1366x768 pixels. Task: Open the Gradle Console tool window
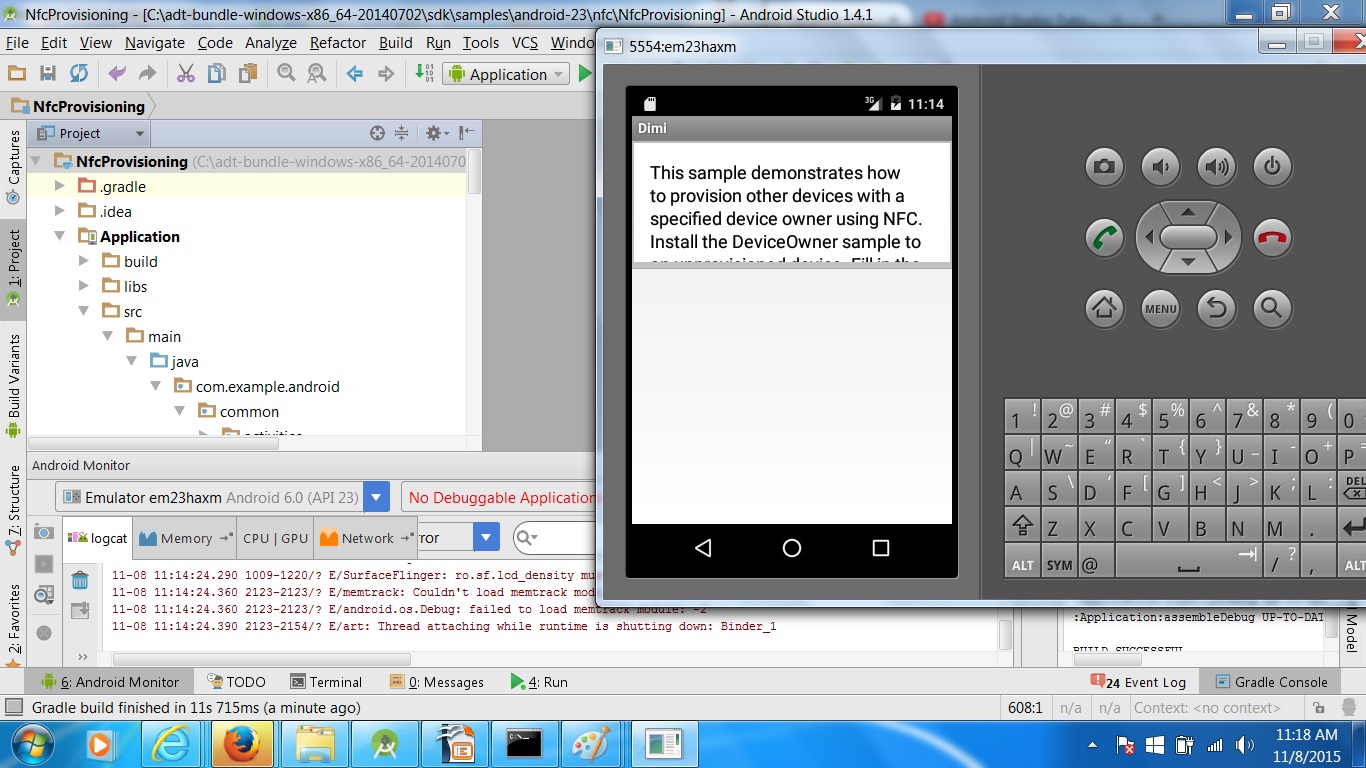coord(1271,682)
